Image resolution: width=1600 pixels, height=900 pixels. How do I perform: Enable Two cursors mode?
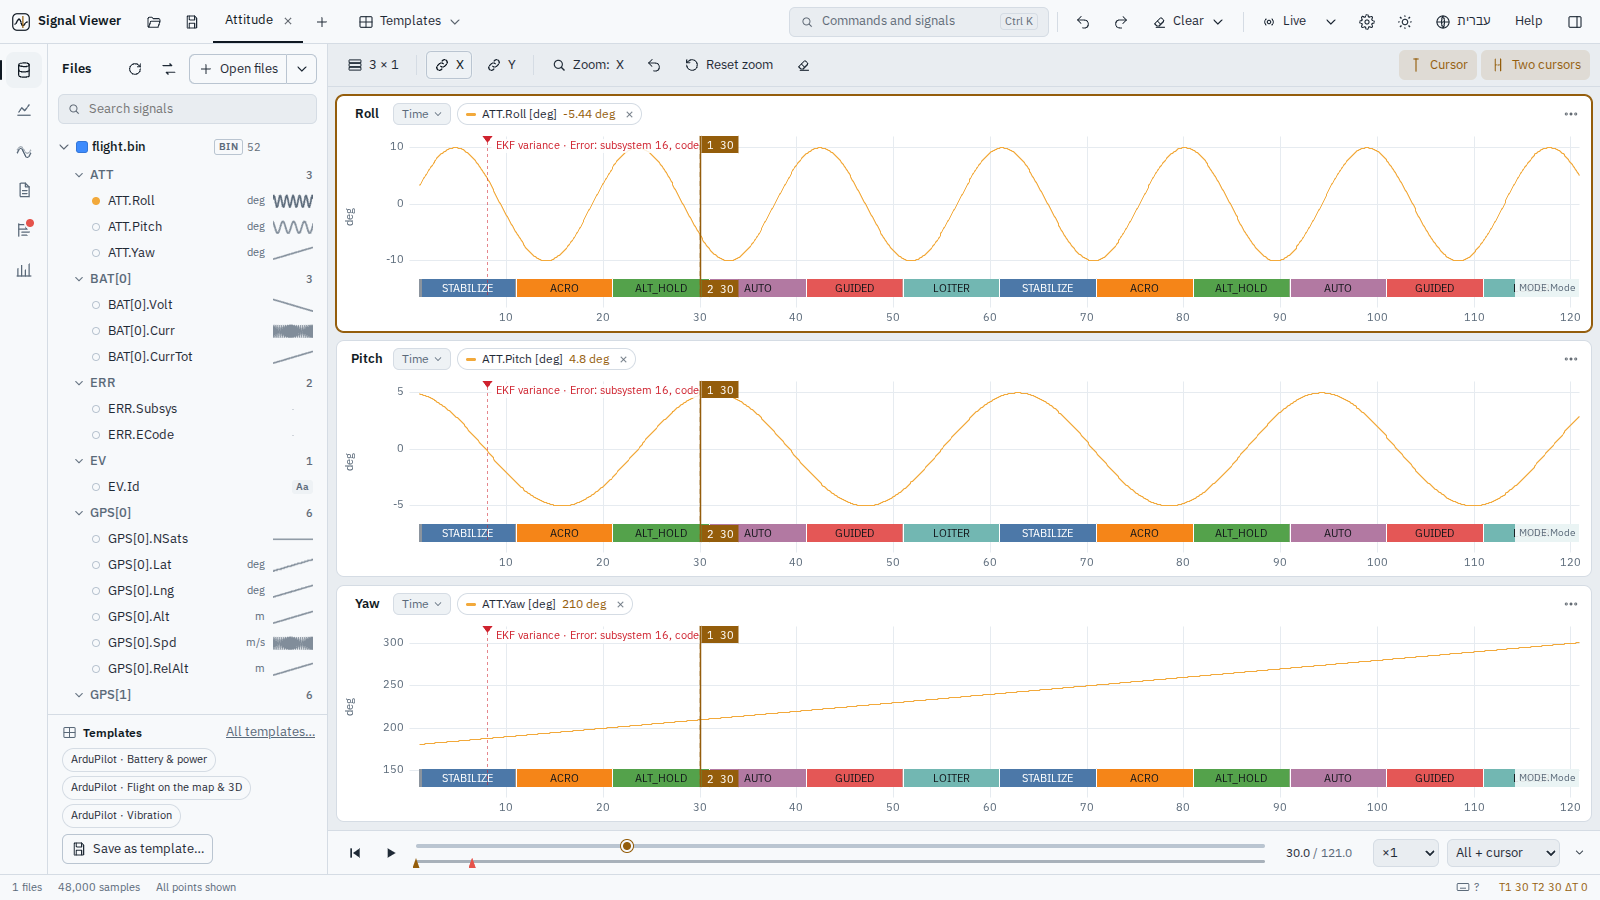coord(1536,65)
